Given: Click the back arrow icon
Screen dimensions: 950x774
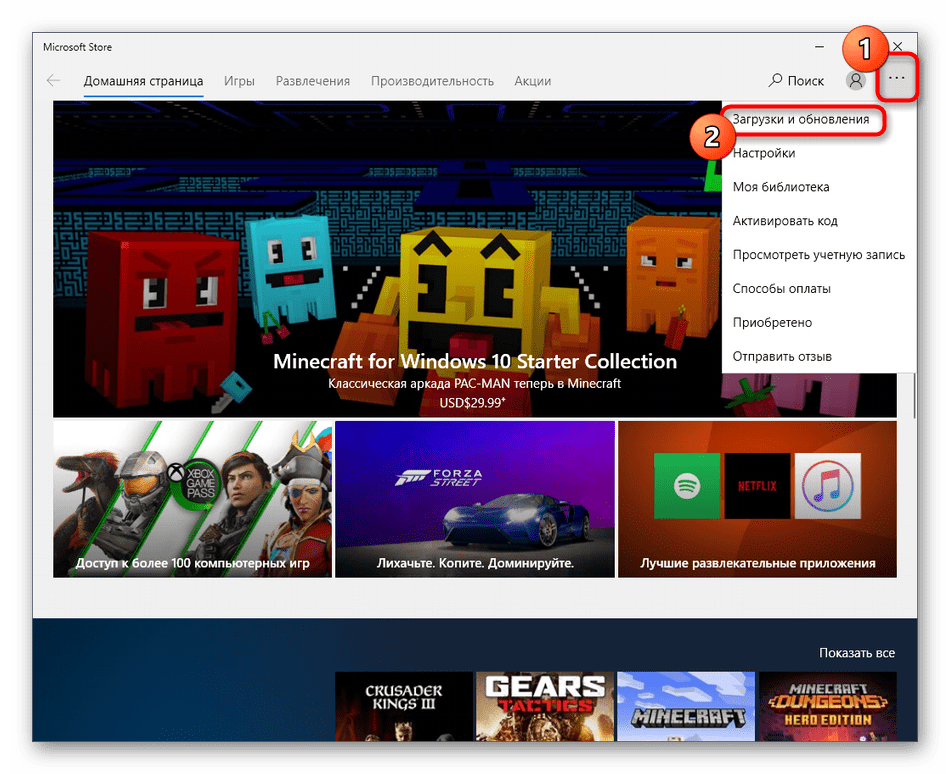Looking at the screenshot, I should coord(53,81).
